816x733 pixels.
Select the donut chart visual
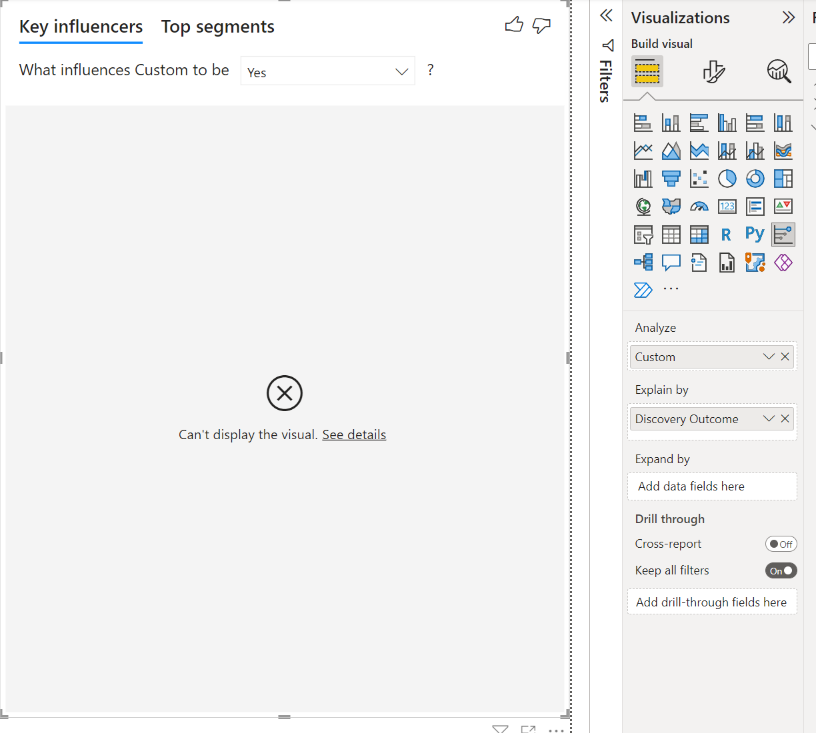click(755, 179)
